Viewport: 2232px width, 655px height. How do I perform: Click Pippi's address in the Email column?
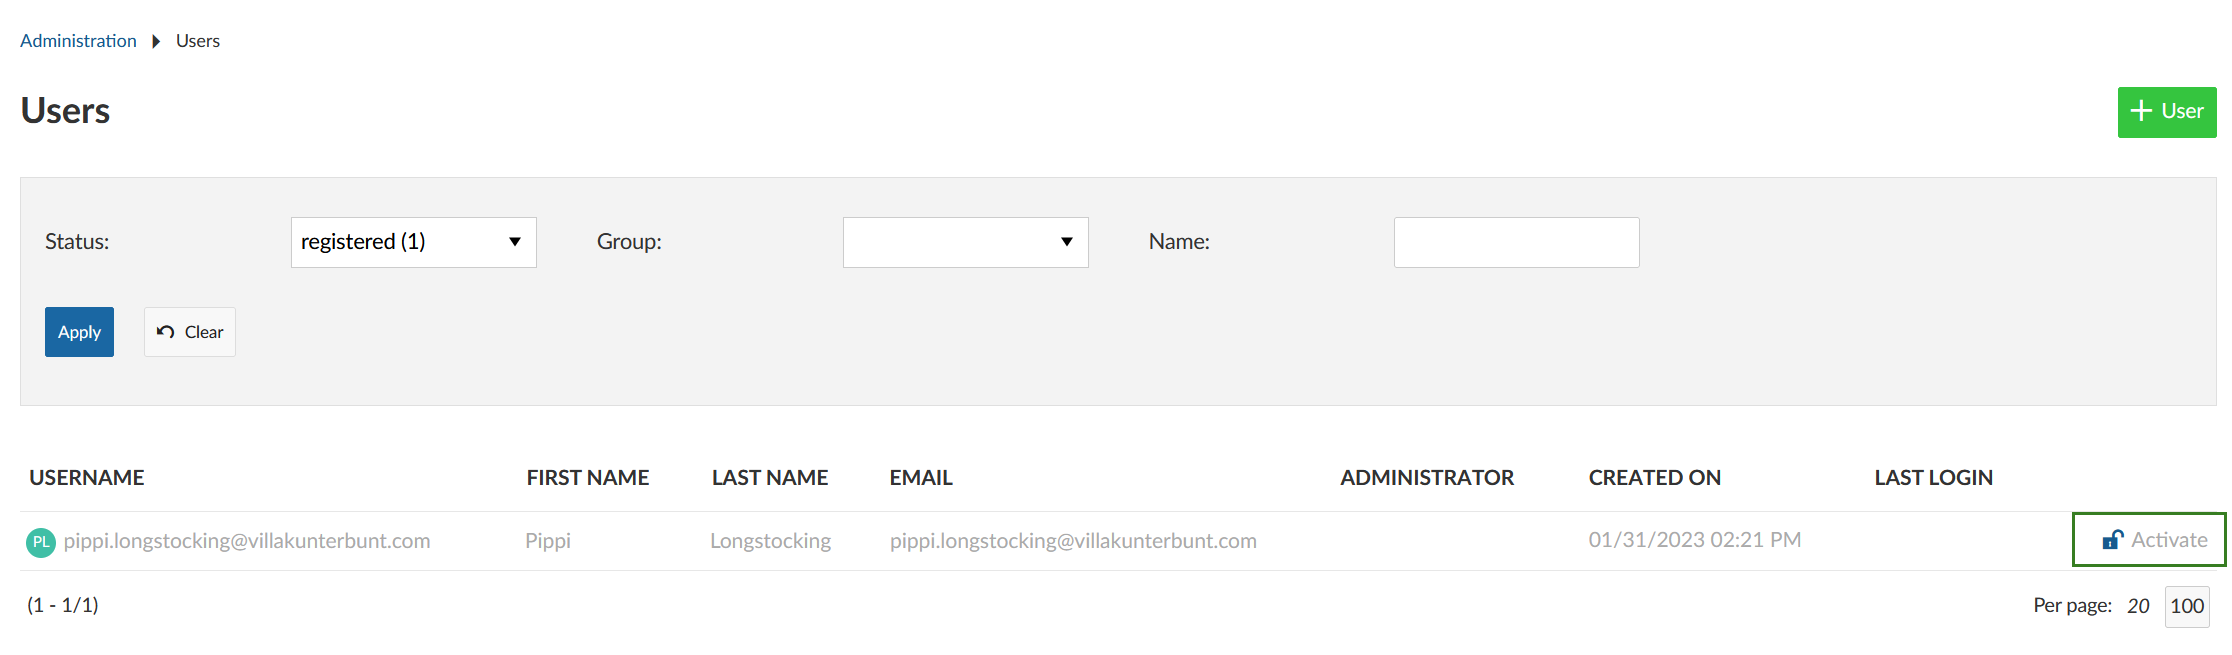1073,541
